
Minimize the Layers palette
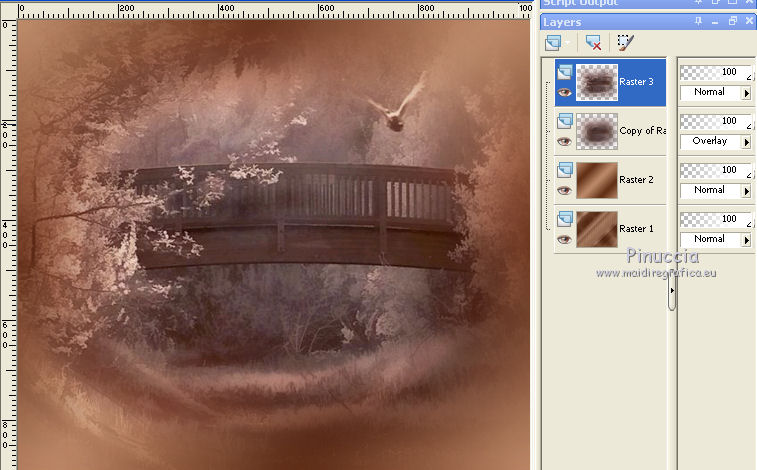[715, 22]
